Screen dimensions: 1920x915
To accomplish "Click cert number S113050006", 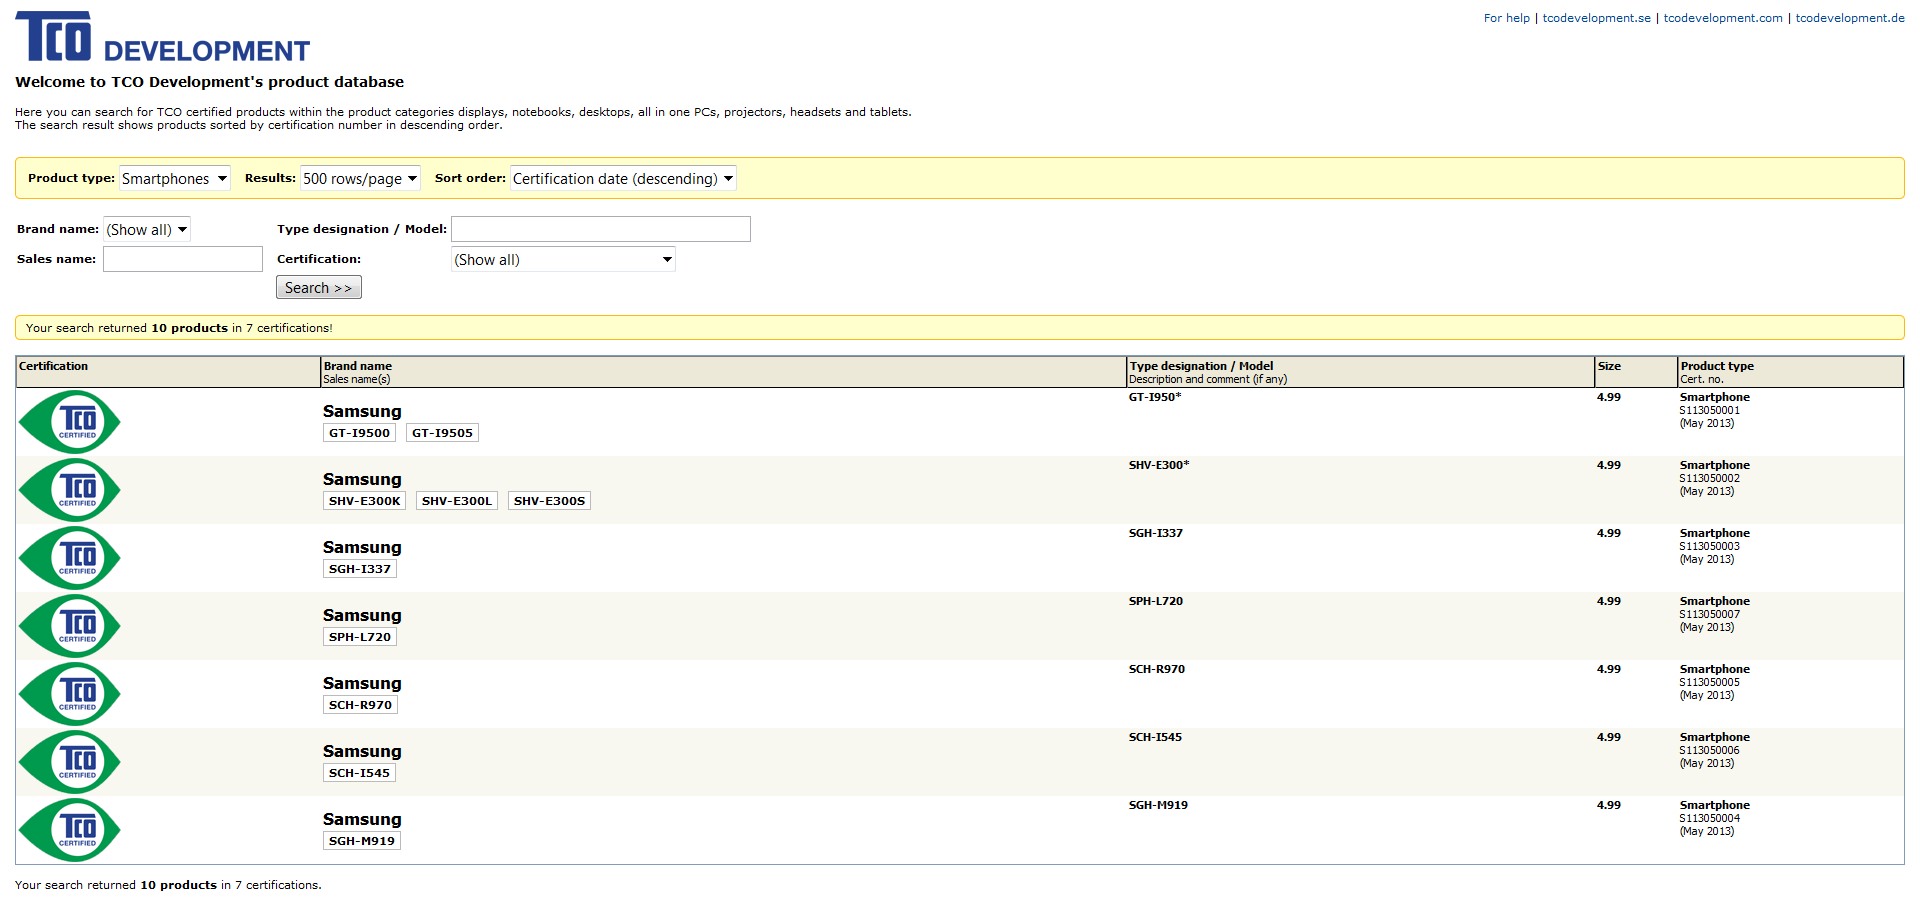I will point(1710,750).
